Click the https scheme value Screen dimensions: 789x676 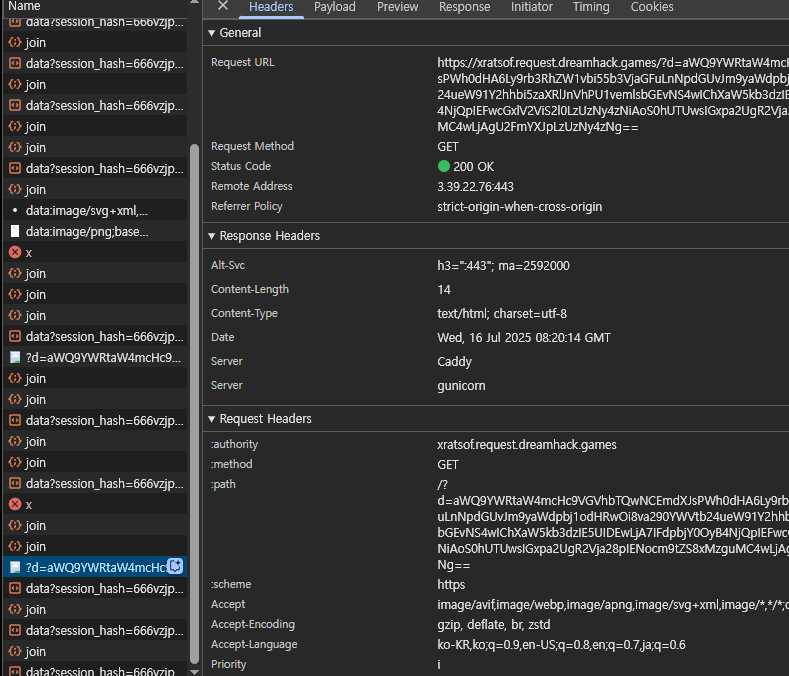tap(451, 585)
